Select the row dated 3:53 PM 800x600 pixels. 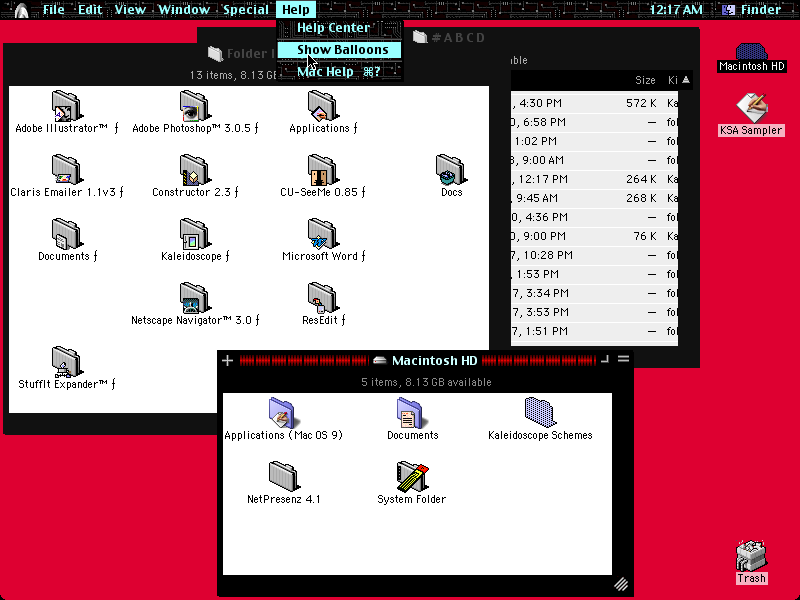coord(594,312)
